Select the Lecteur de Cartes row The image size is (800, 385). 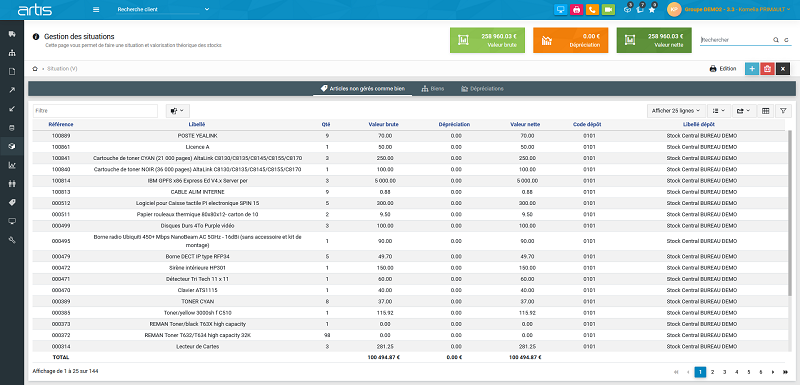coord(409,346)
